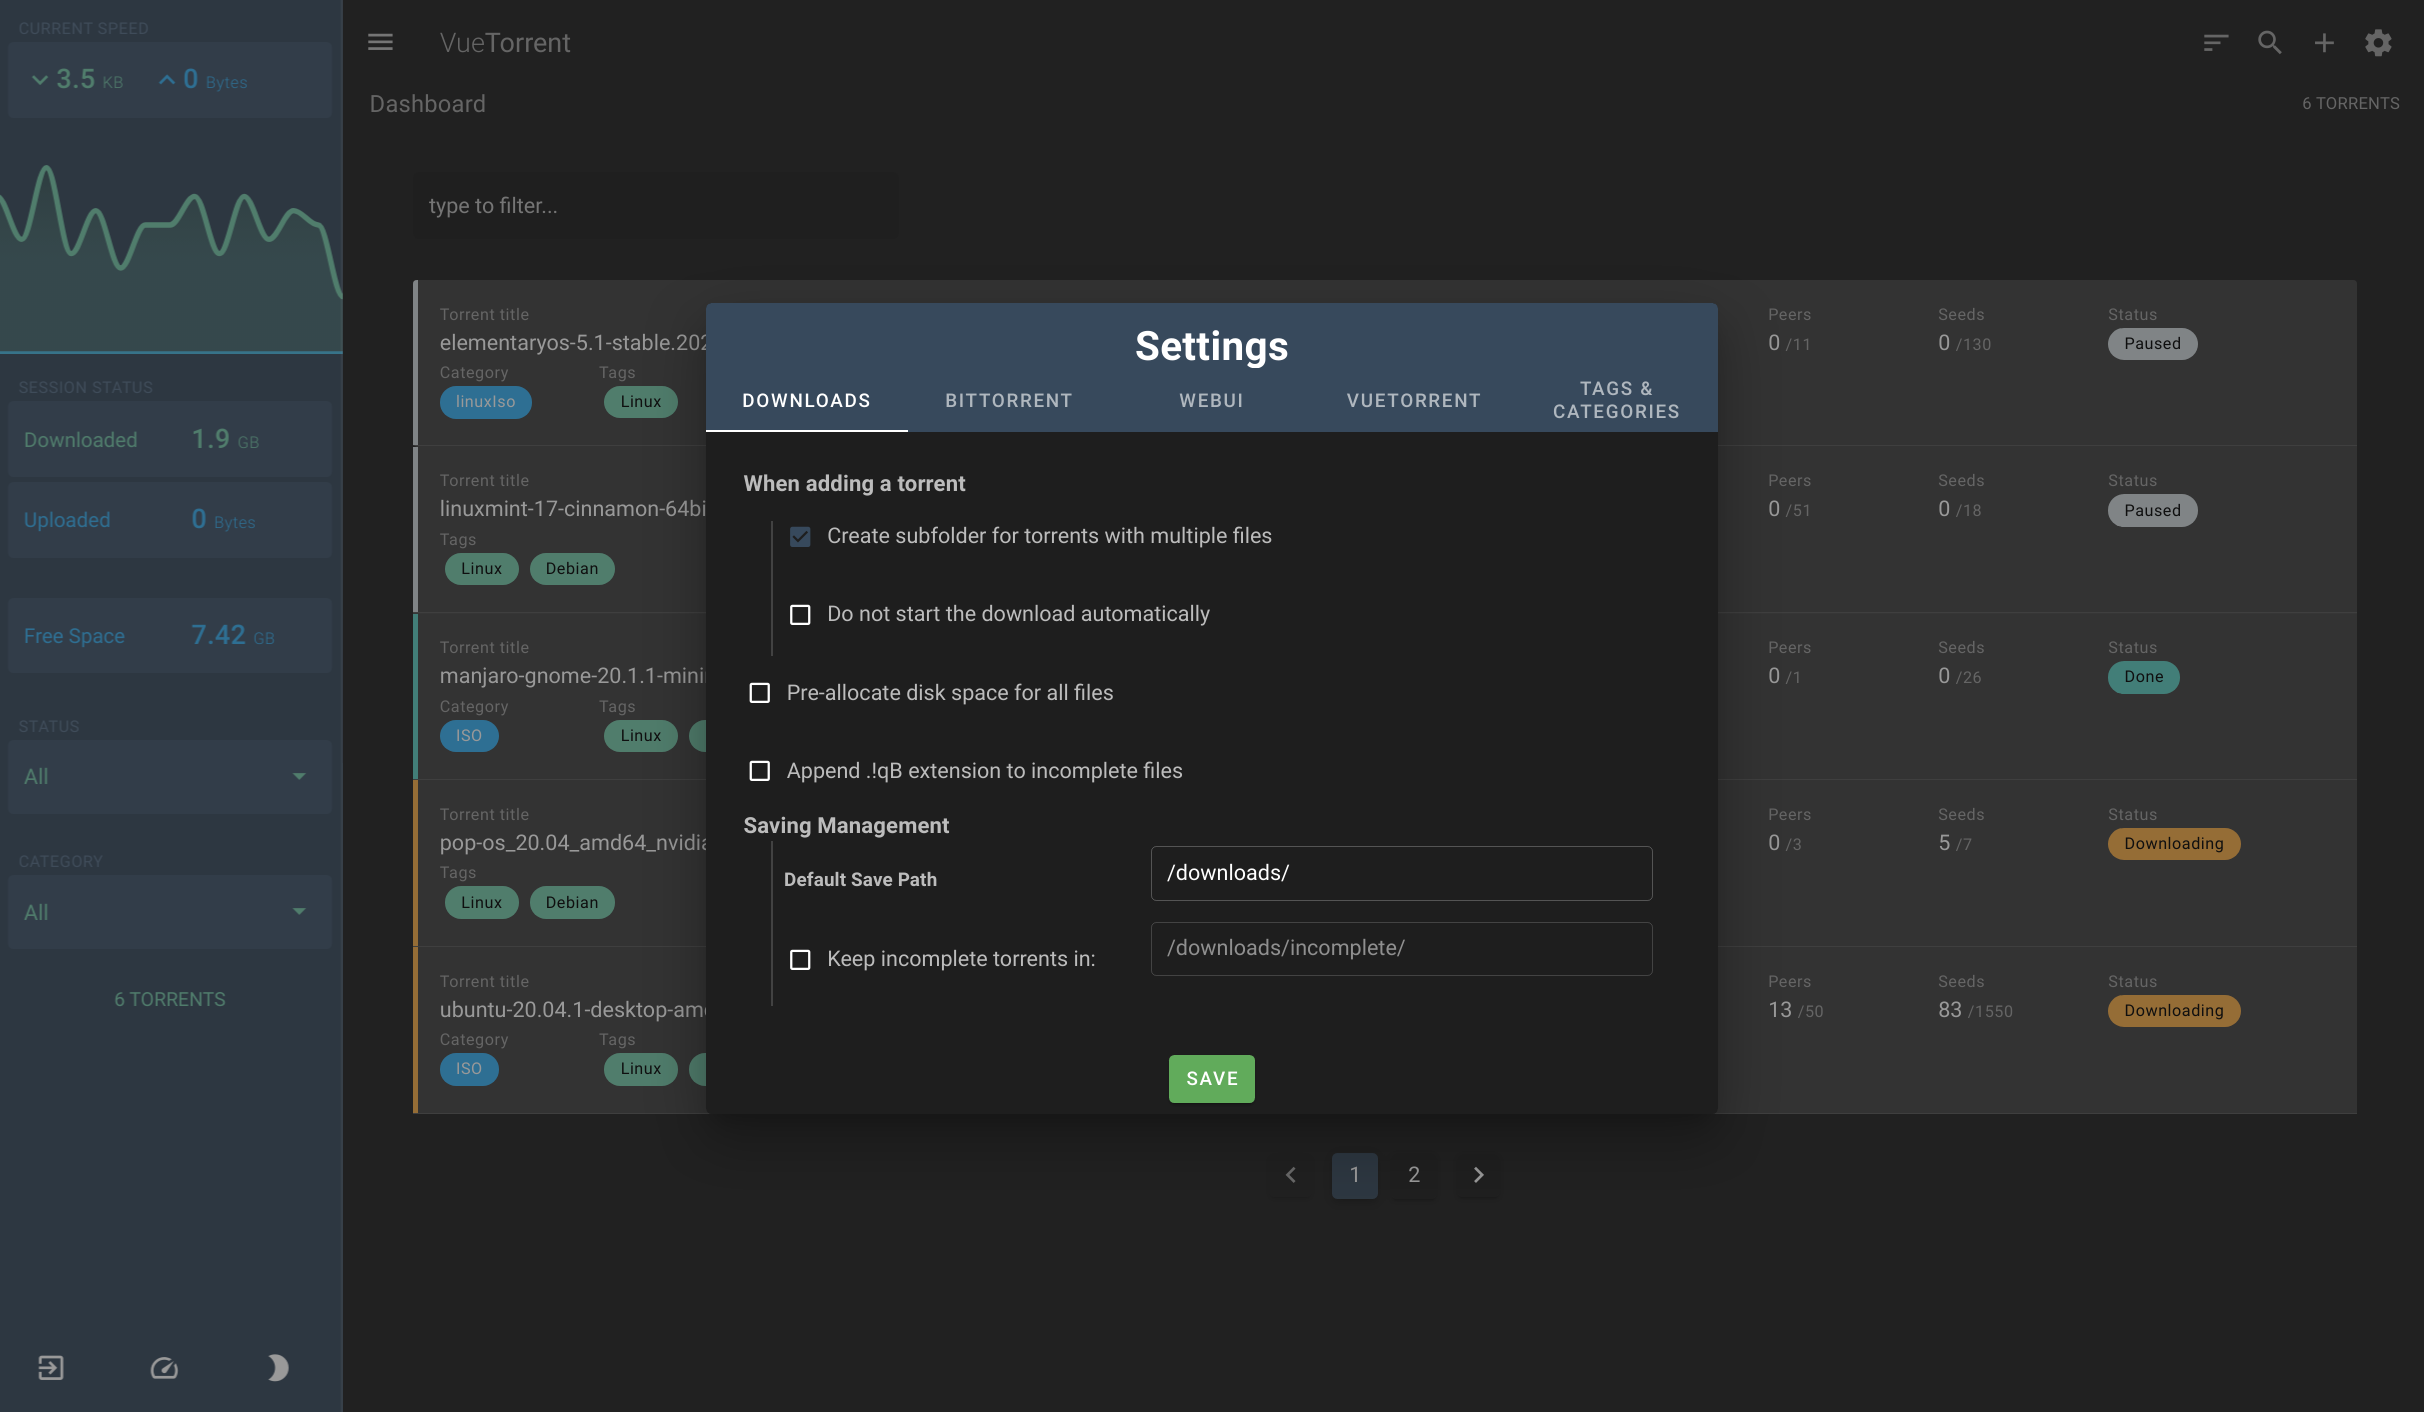Expand the Status filter dropdown
Image resolution: width=2424 pixels, height=1412 pixels.
(170, 776)
